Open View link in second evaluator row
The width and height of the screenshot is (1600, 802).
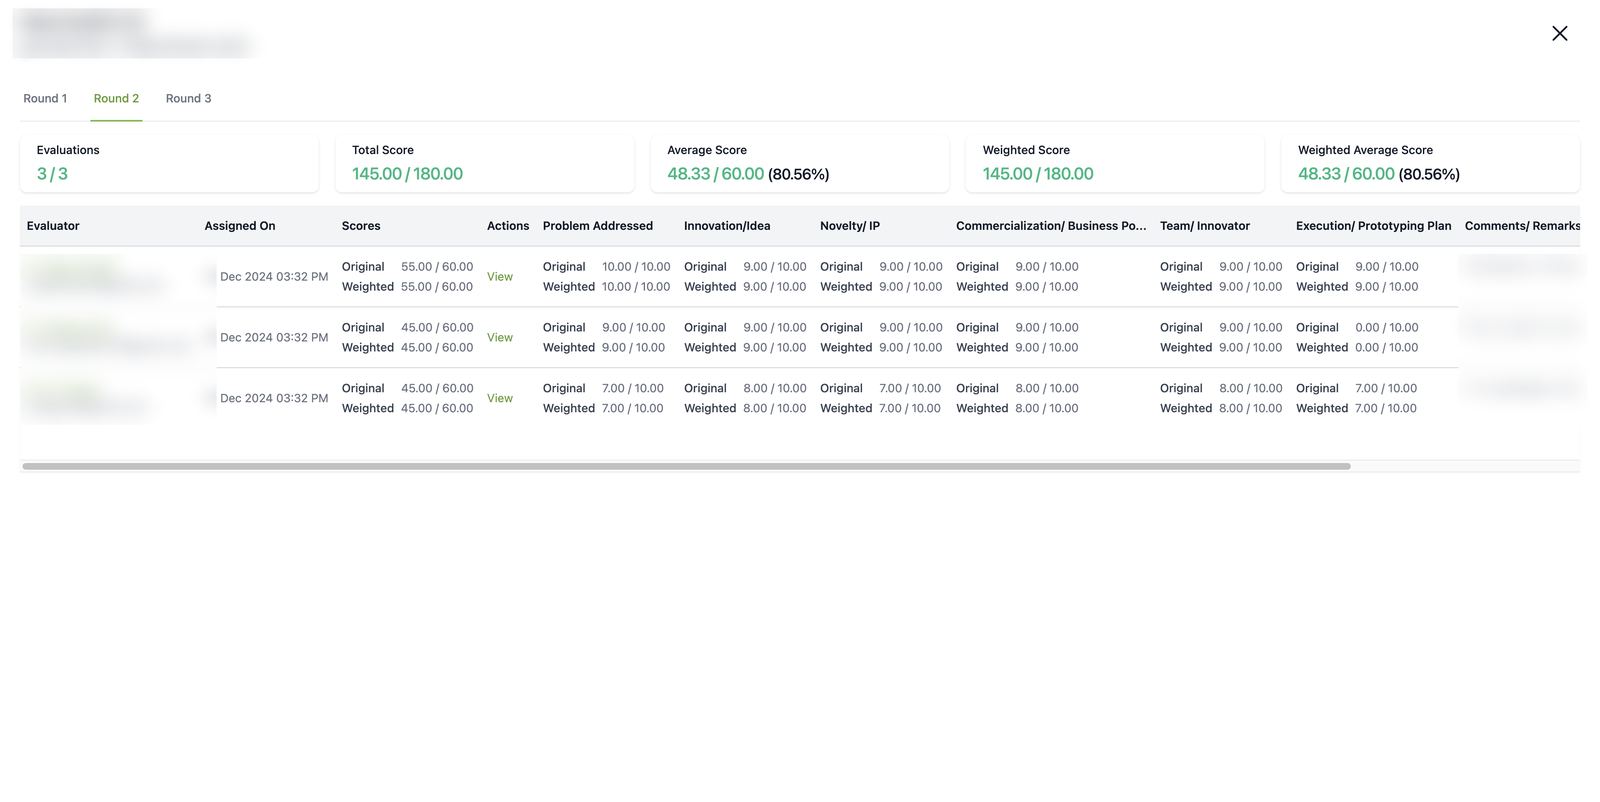tap(500, 338)
